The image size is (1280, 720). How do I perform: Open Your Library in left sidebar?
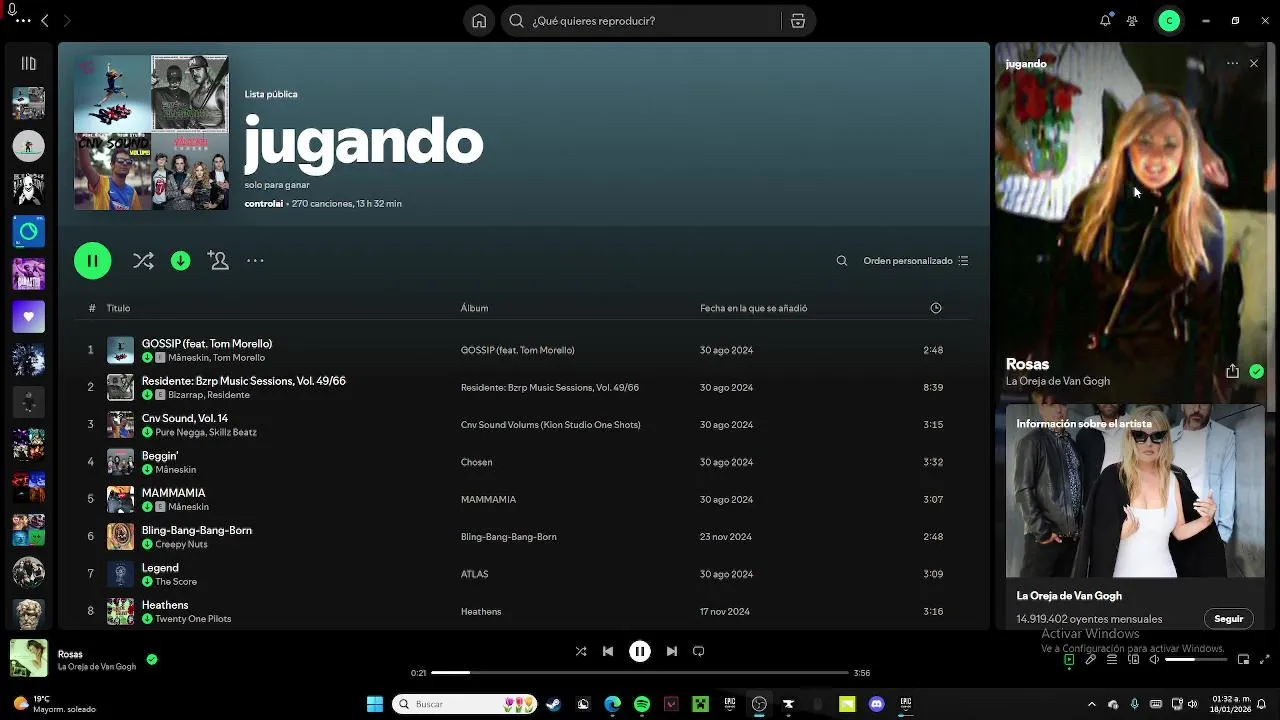tap(28, 63)
